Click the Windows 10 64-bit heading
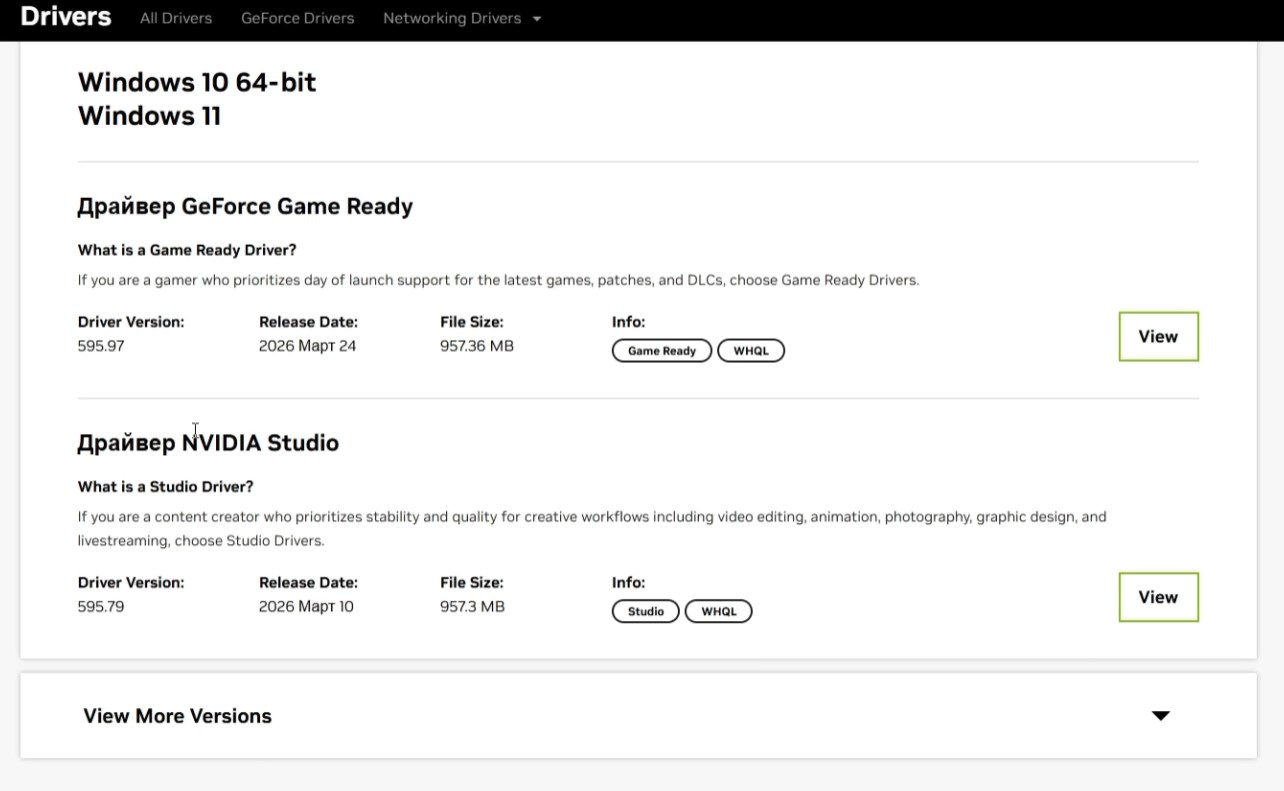 point(197,82)
